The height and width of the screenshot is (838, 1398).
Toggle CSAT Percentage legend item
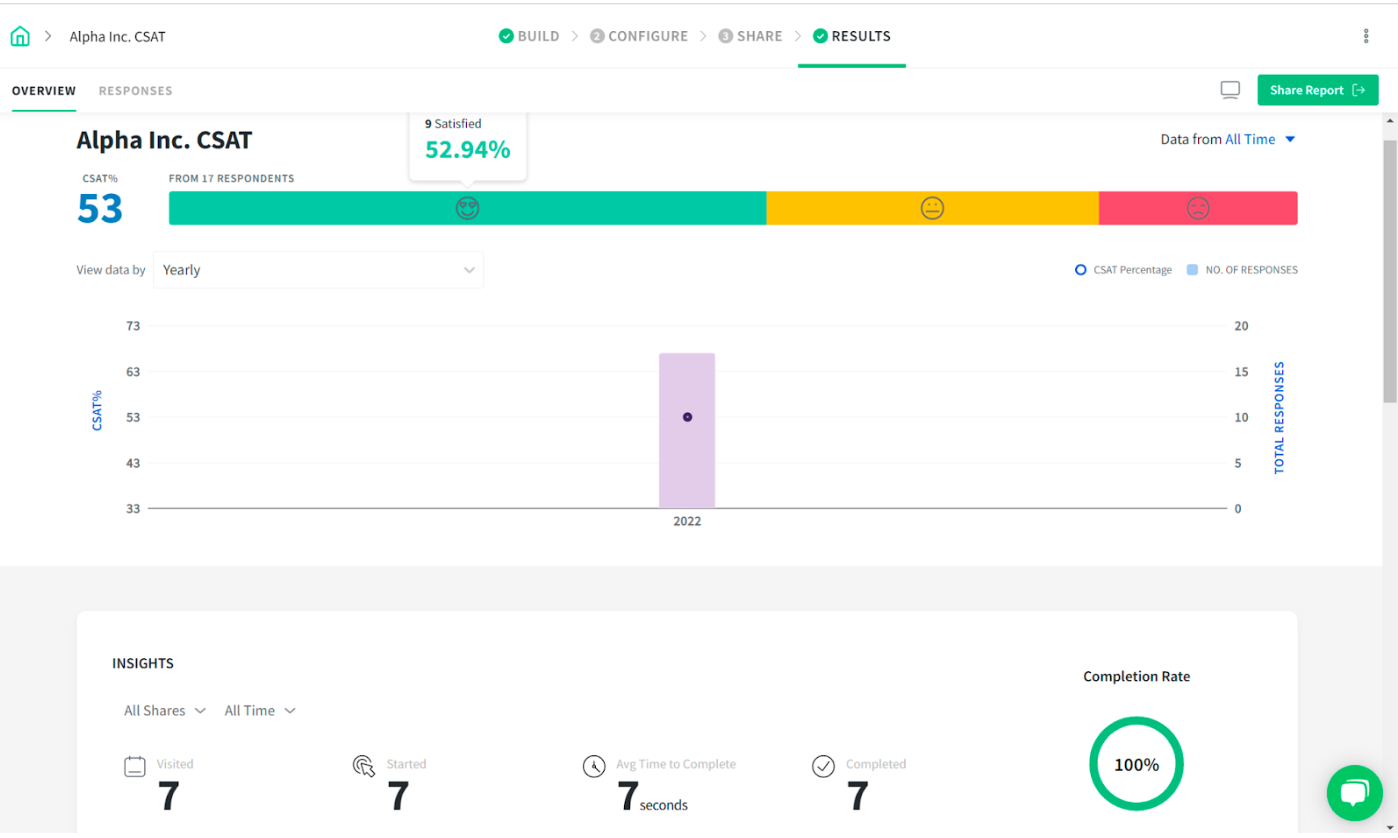[1123, 270]
